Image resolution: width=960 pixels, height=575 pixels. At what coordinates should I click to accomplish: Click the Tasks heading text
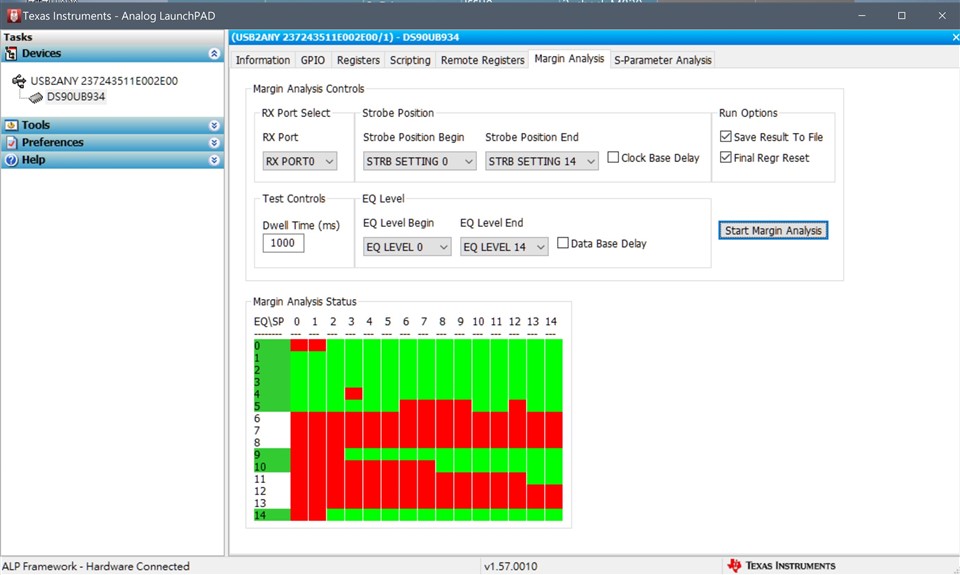18,37
